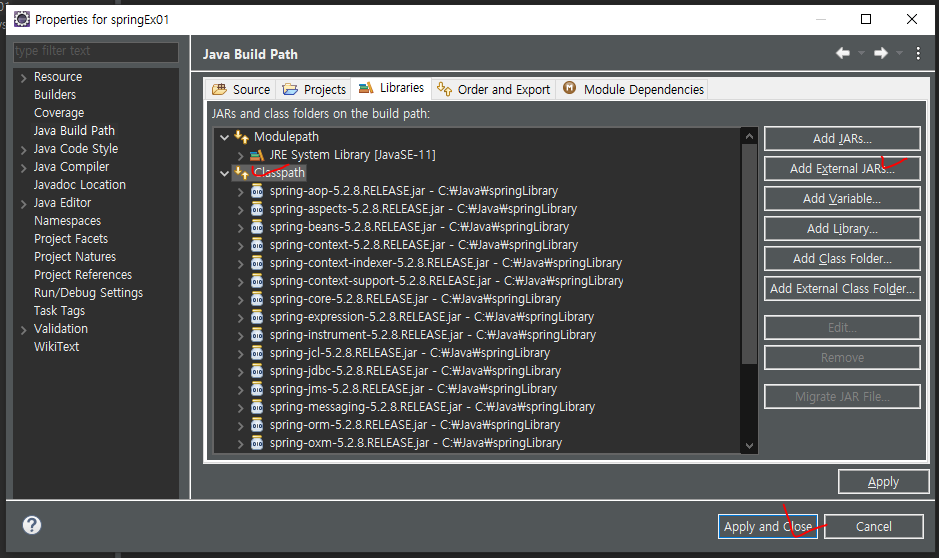Image resolution: width=939 pixels, height=558 pixels.
Task: Click Apply and Close button
Action: click(x=768, y=526)
